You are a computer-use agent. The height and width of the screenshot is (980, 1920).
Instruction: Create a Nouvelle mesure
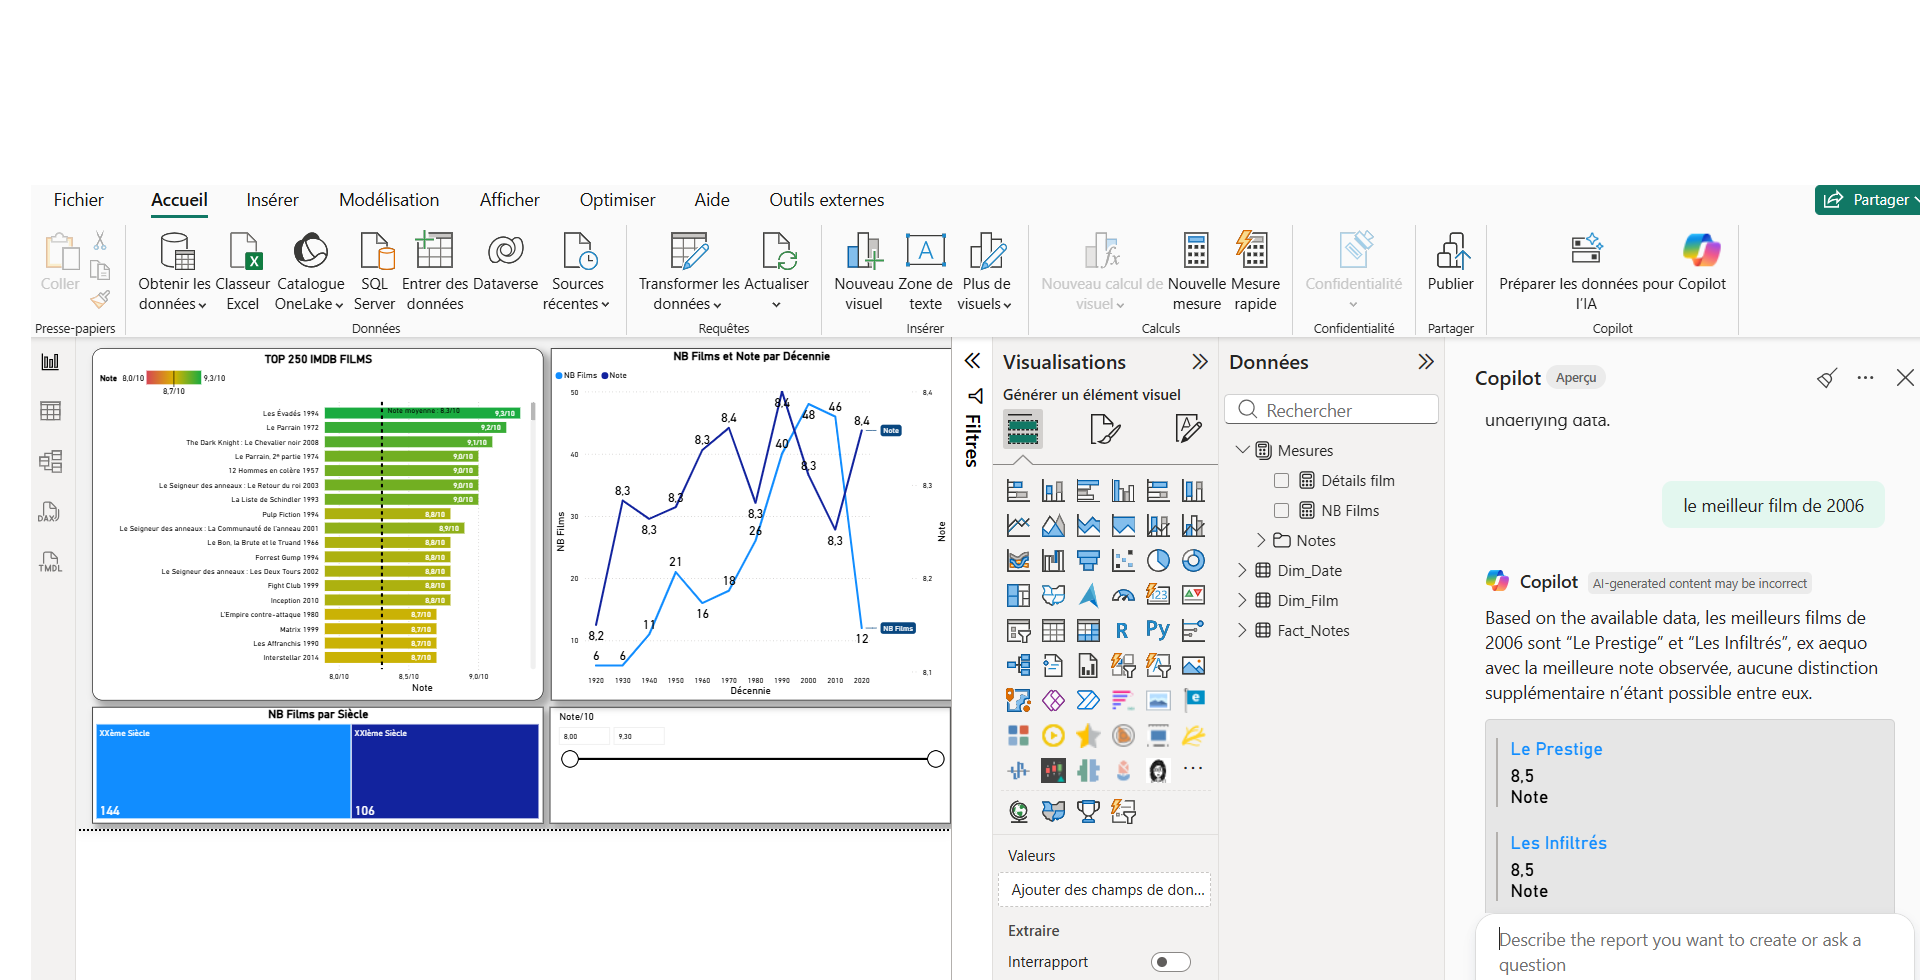coord(1196,272)
